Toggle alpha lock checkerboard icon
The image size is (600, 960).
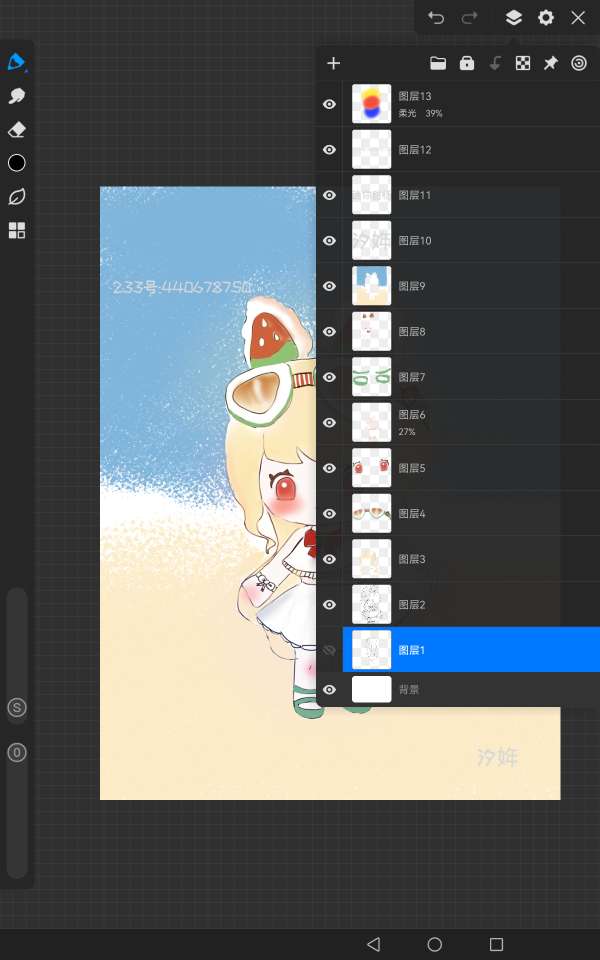pyautogui.click(x=522, y=63)
